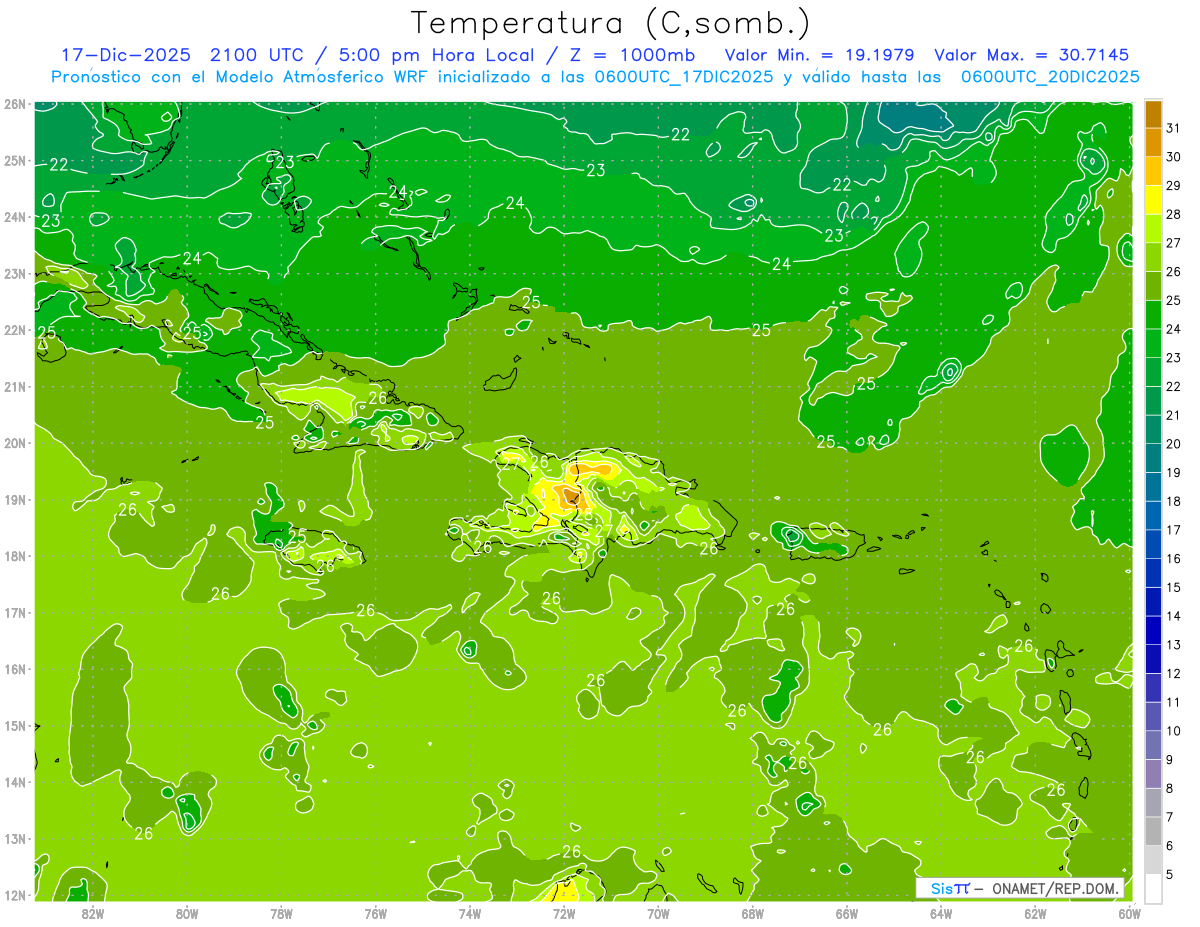
Task: Click legend value 20
Action: click(1173, 444)
